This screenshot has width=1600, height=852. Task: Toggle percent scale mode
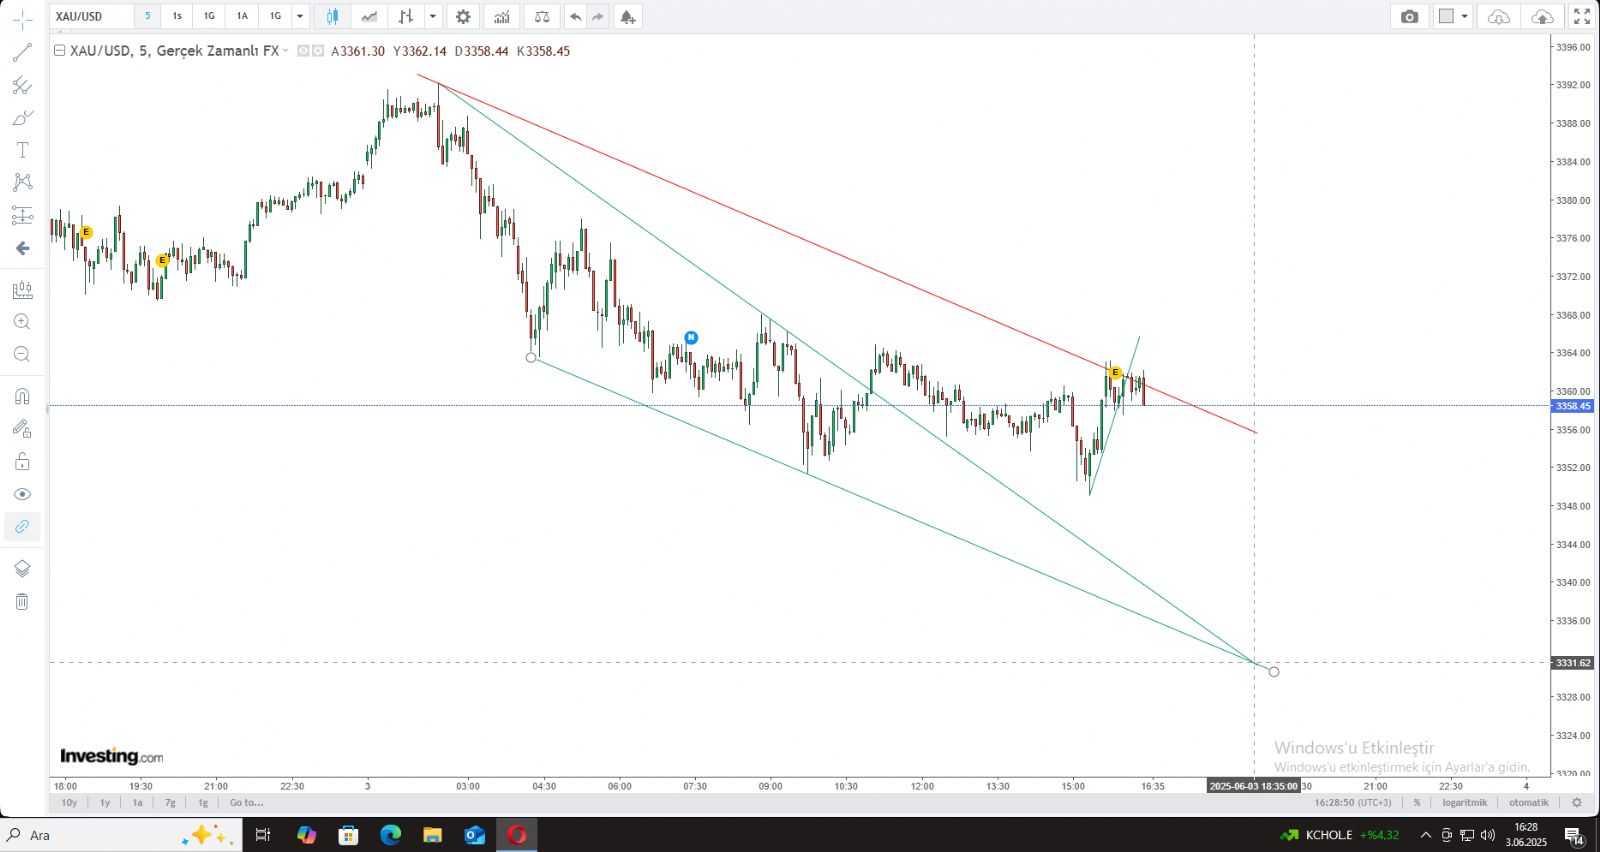tap(1417, 802)
